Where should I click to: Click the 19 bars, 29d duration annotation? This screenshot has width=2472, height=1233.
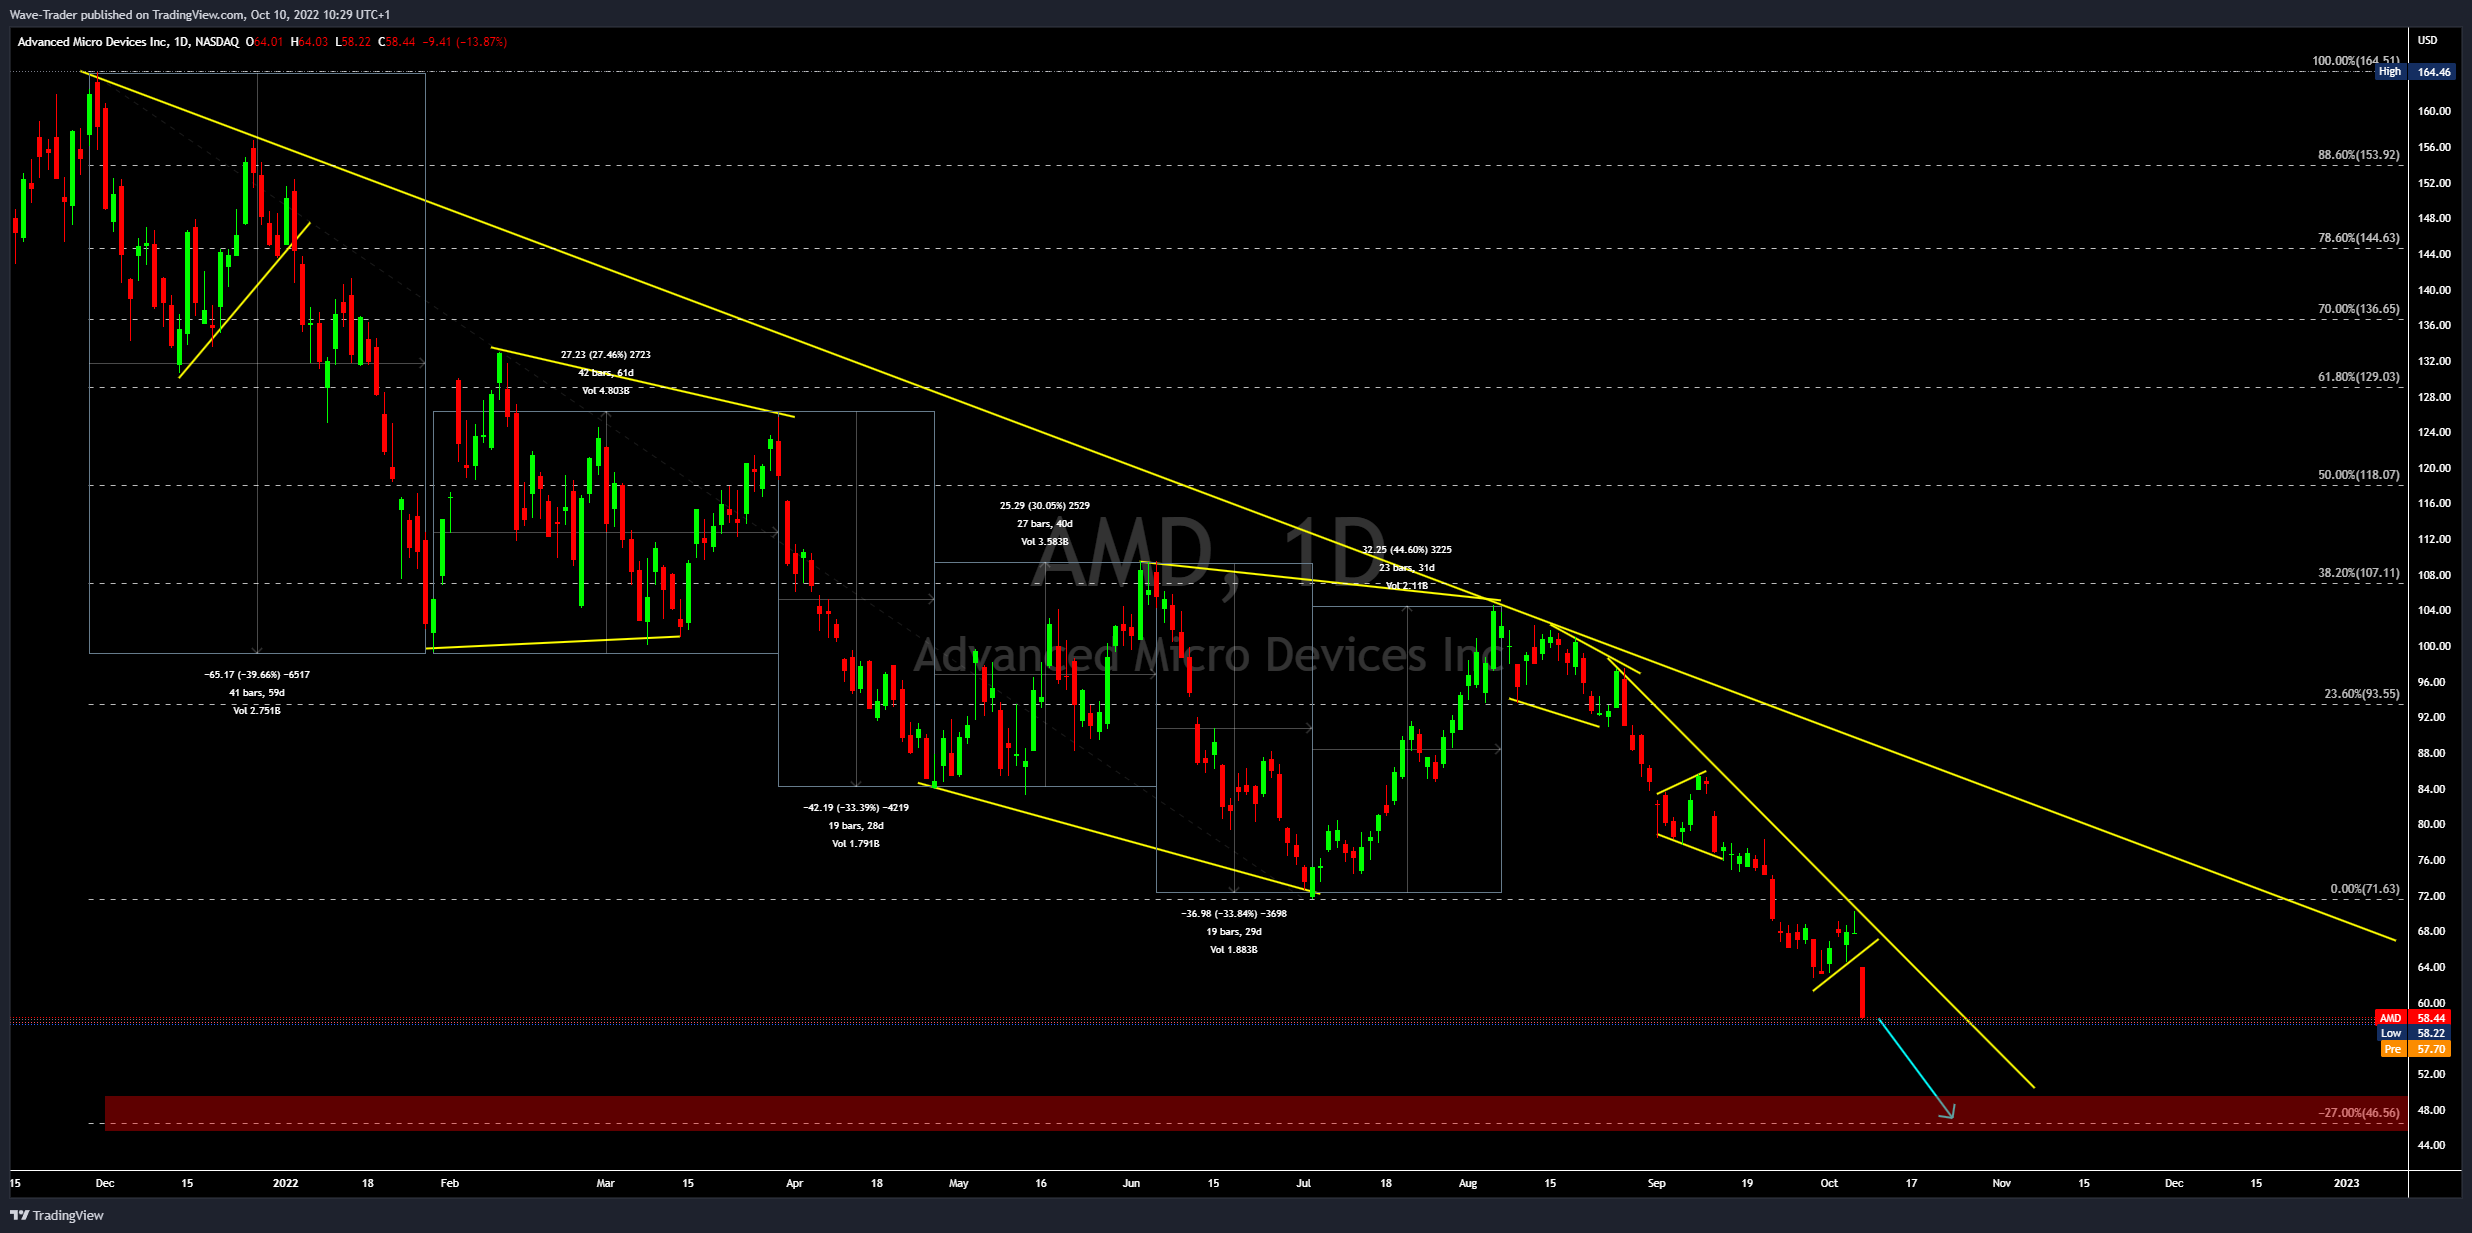click(x=1234, y=932)
